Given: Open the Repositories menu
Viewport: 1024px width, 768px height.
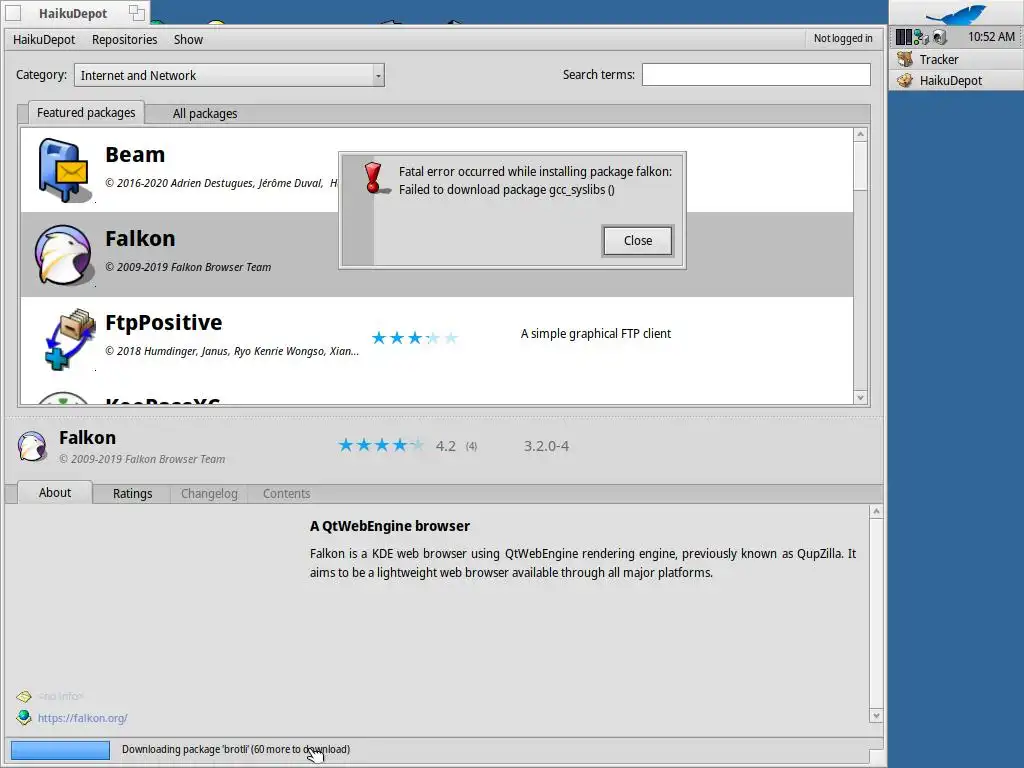Looking at the screenshot, I should [124, 39].
